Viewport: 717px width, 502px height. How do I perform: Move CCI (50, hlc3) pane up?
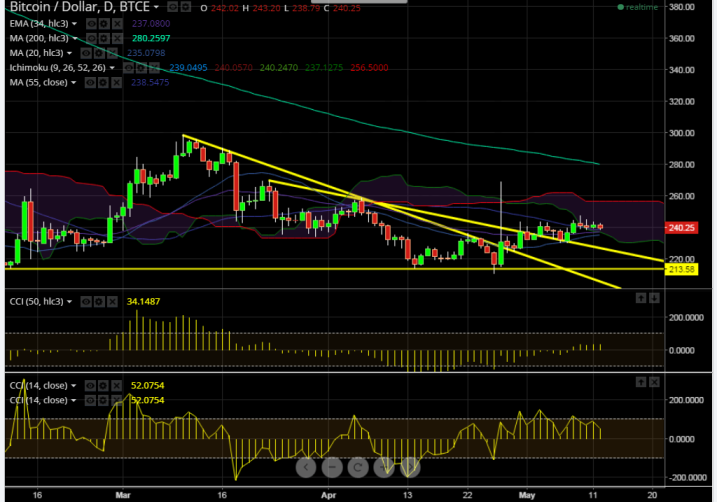coord(641,298)
